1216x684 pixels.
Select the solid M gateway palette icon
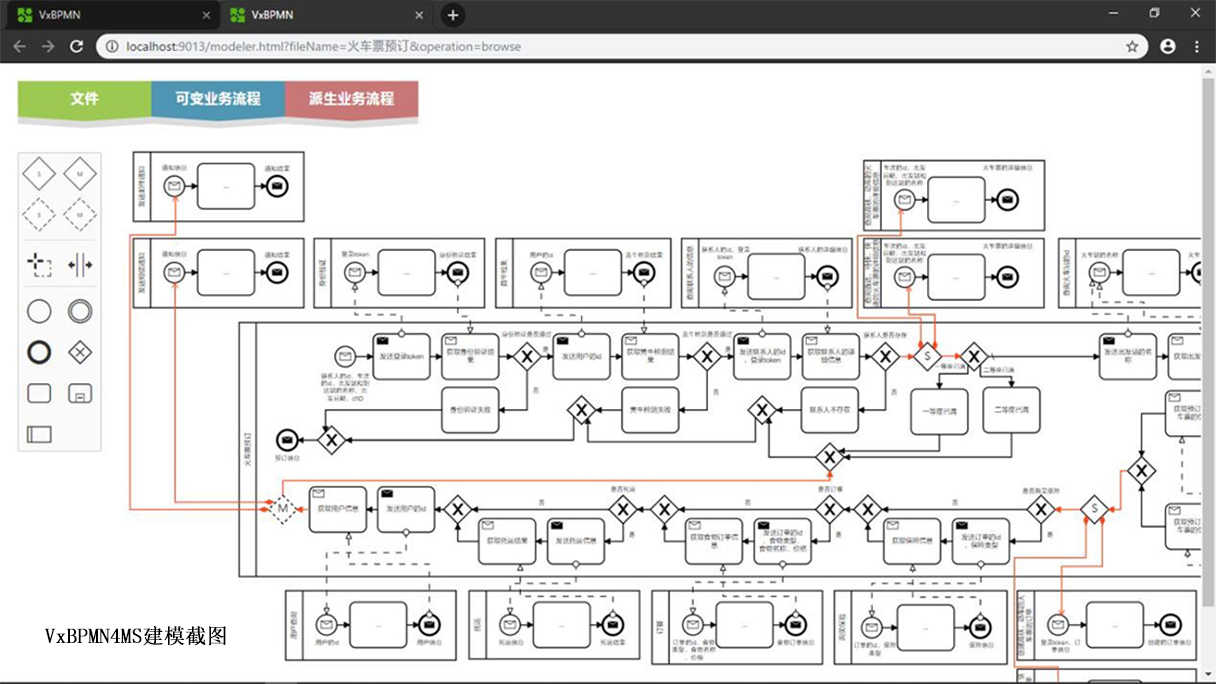(x=80, y=174)
